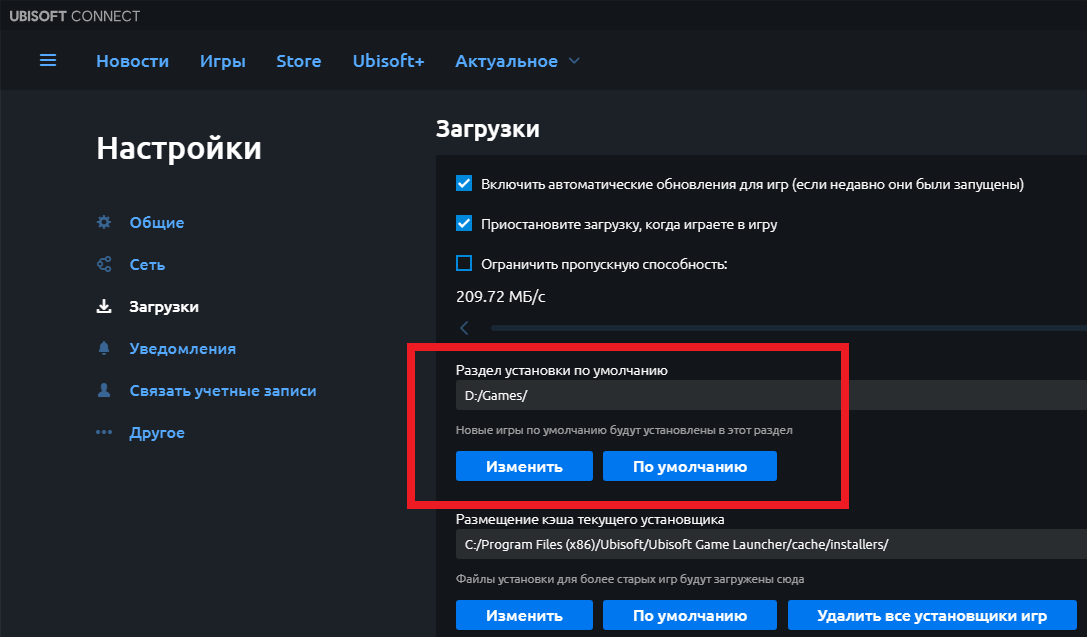Open the Новости tab

click(x=132, y=61)
